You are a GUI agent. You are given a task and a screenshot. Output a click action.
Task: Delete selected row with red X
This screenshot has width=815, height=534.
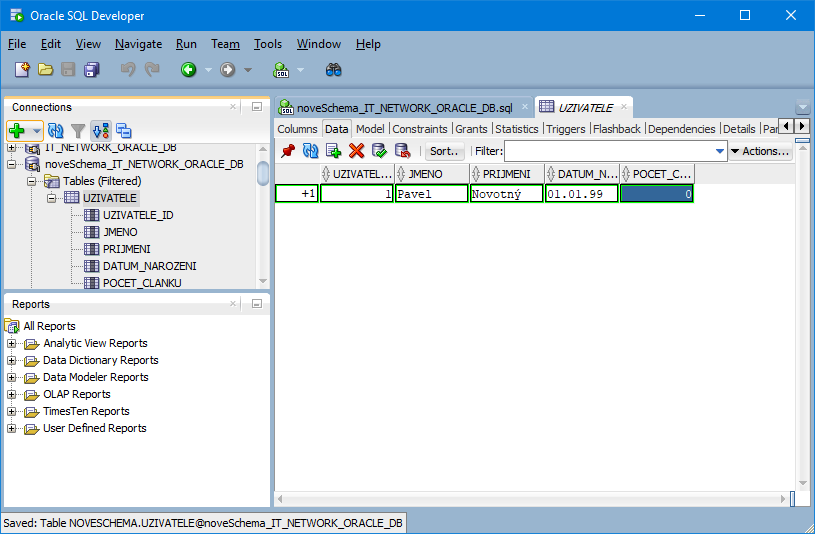pyautogui.click(x=356, y=151)
